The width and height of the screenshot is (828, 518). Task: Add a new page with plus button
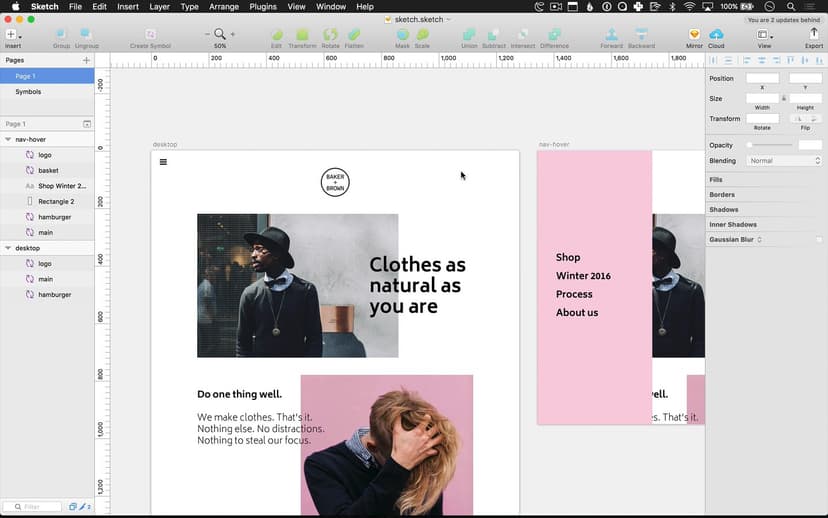86,61
